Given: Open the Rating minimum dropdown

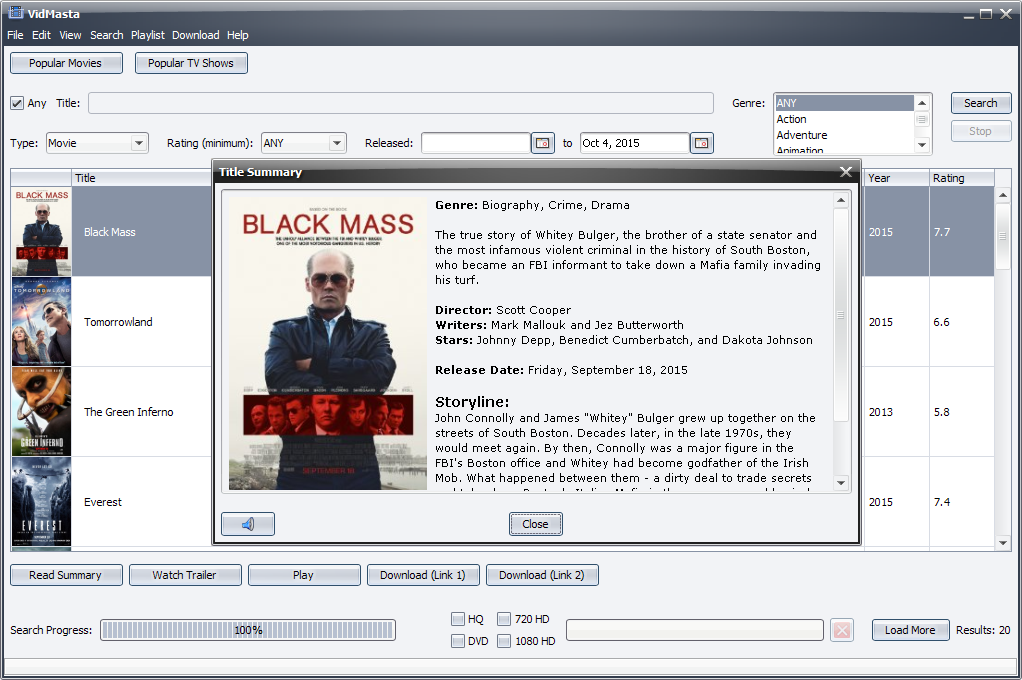Looking at the screenshot, I should [x=304, y=143].
